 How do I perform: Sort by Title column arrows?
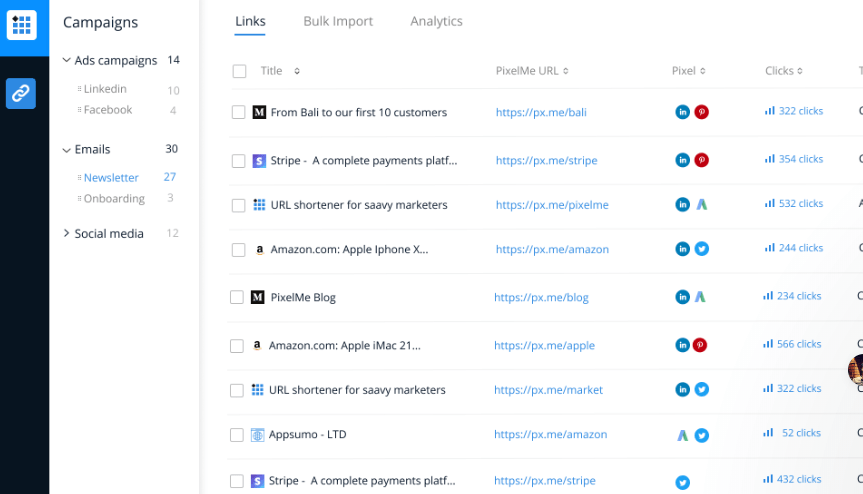[297, 71]
